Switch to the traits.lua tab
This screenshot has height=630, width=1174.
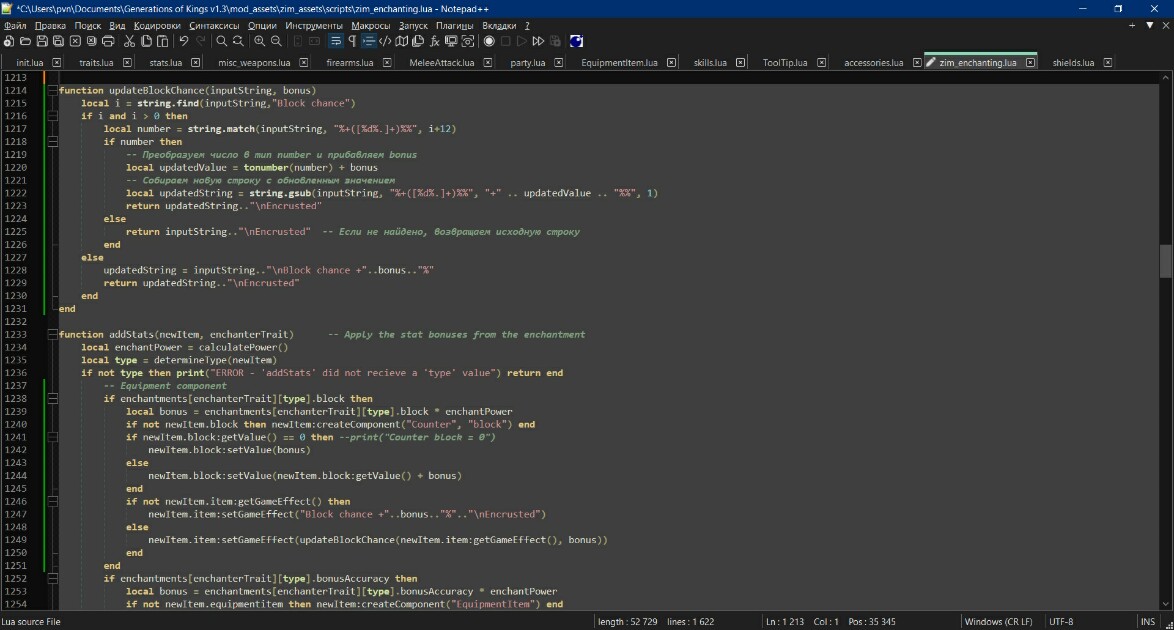tap(97, 63)
